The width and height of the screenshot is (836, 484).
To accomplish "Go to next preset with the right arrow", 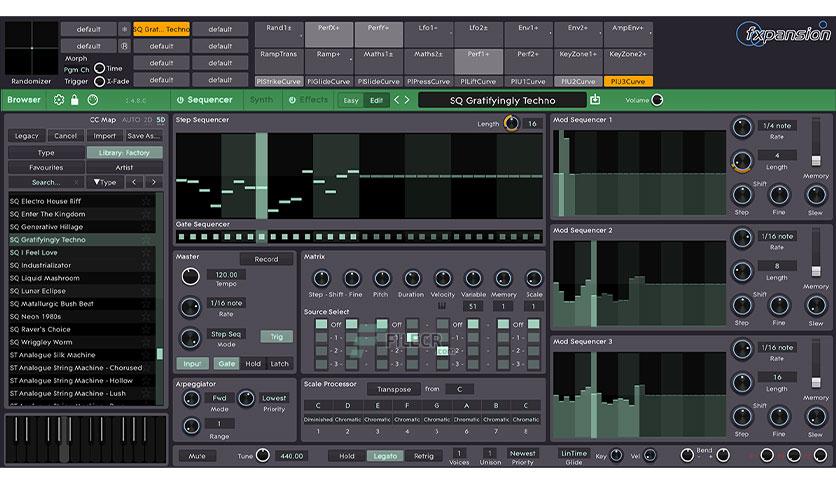I will 407,100.
